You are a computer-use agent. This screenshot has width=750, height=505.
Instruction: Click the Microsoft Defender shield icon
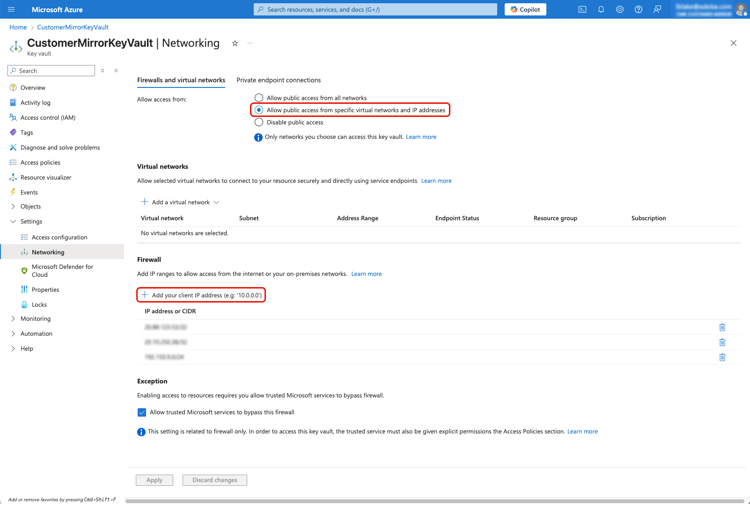pyautogui.click(x=24, y=271)
